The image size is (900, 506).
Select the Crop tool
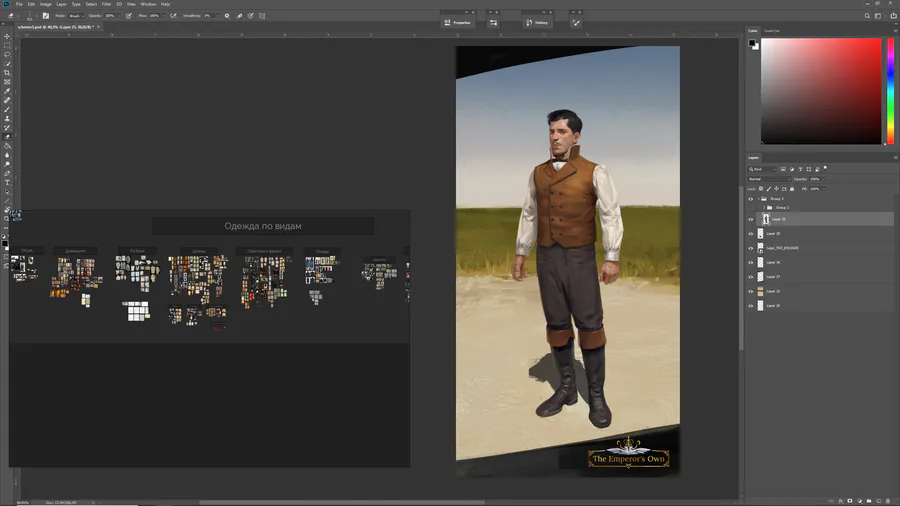click(7, 73)
